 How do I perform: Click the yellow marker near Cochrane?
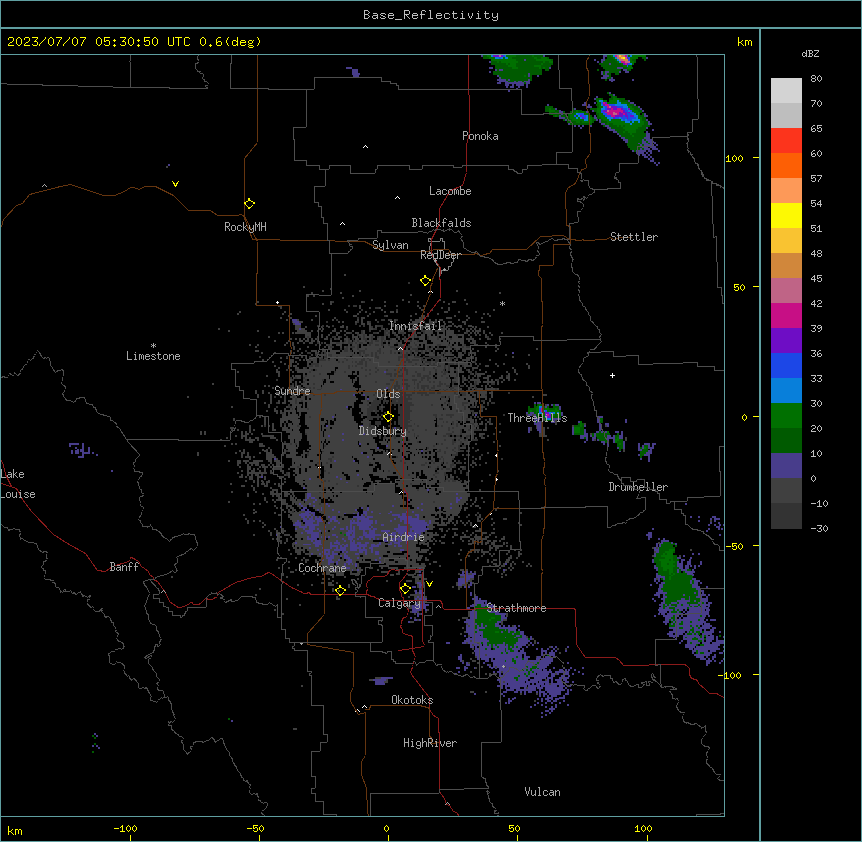tap(340, 591)
